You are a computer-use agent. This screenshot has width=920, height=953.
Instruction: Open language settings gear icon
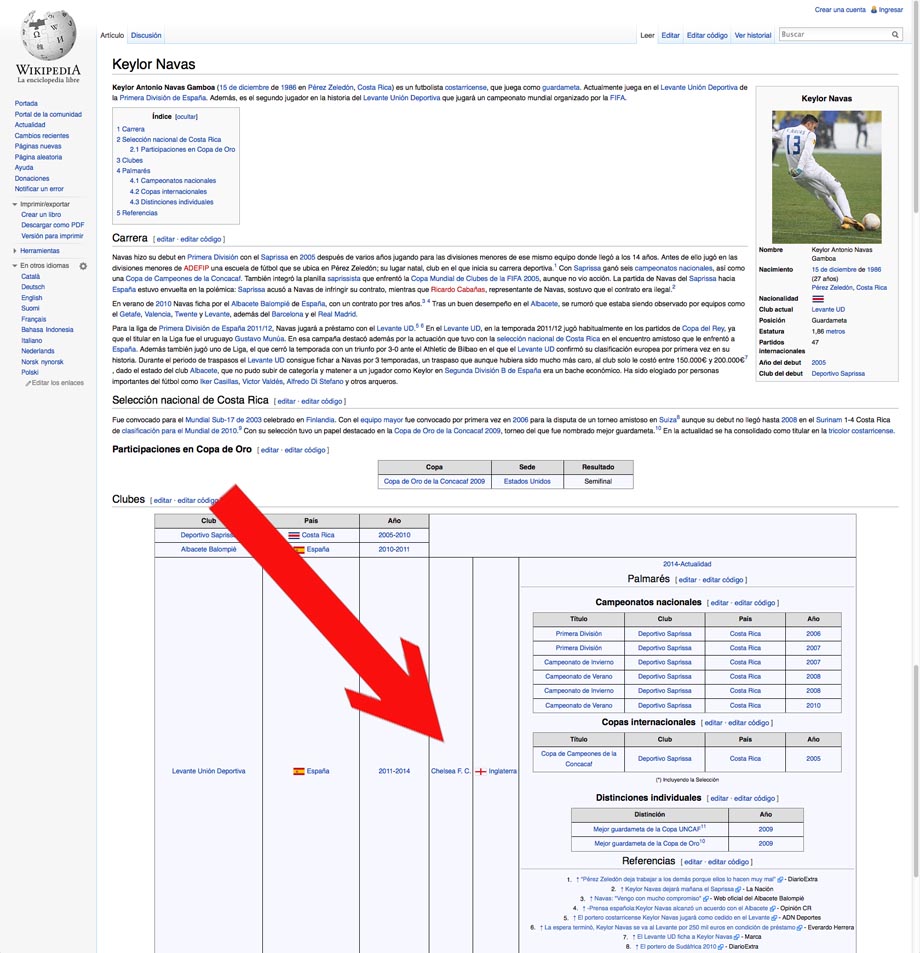tap(83, 266)
